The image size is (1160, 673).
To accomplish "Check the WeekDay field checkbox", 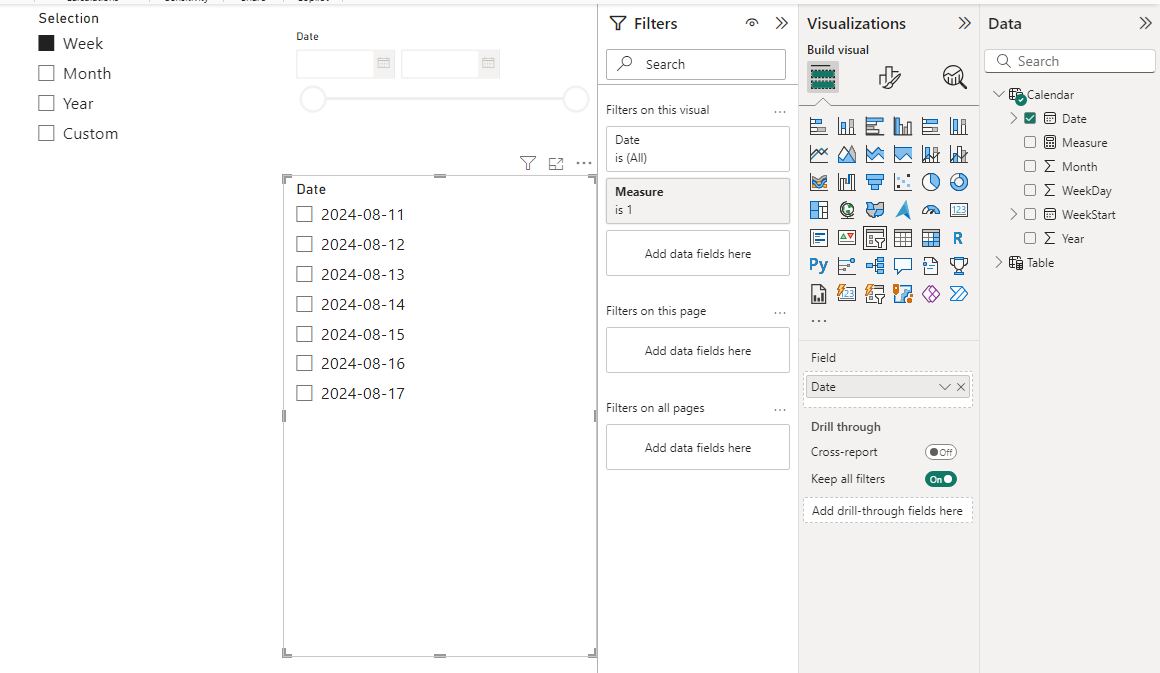I will click(x=1030, y=190).
